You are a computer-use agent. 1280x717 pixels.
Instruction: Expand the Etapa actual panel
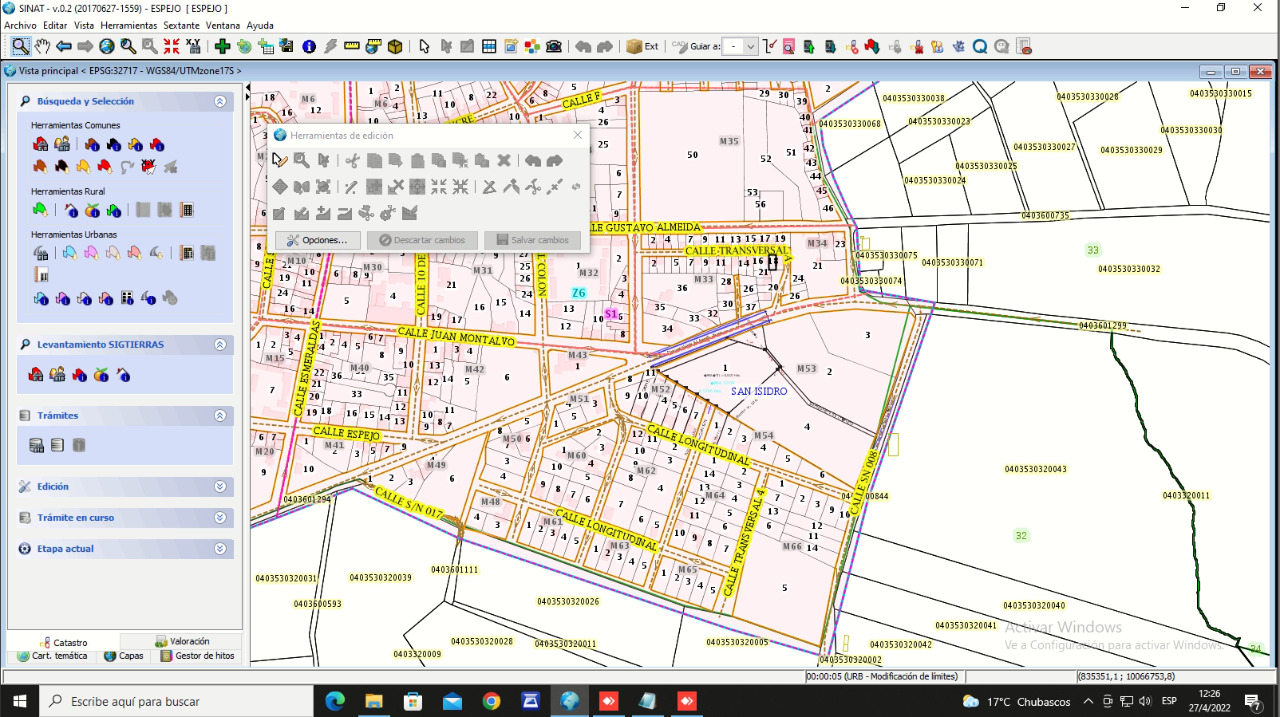pyautogui.click(x=220, y=549)
